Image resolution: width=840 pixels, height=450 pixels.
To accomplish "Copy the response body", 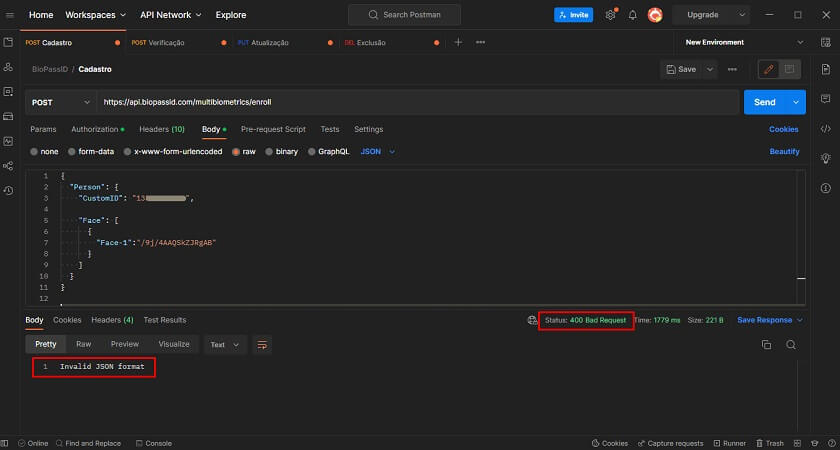I will pos(767,345).
